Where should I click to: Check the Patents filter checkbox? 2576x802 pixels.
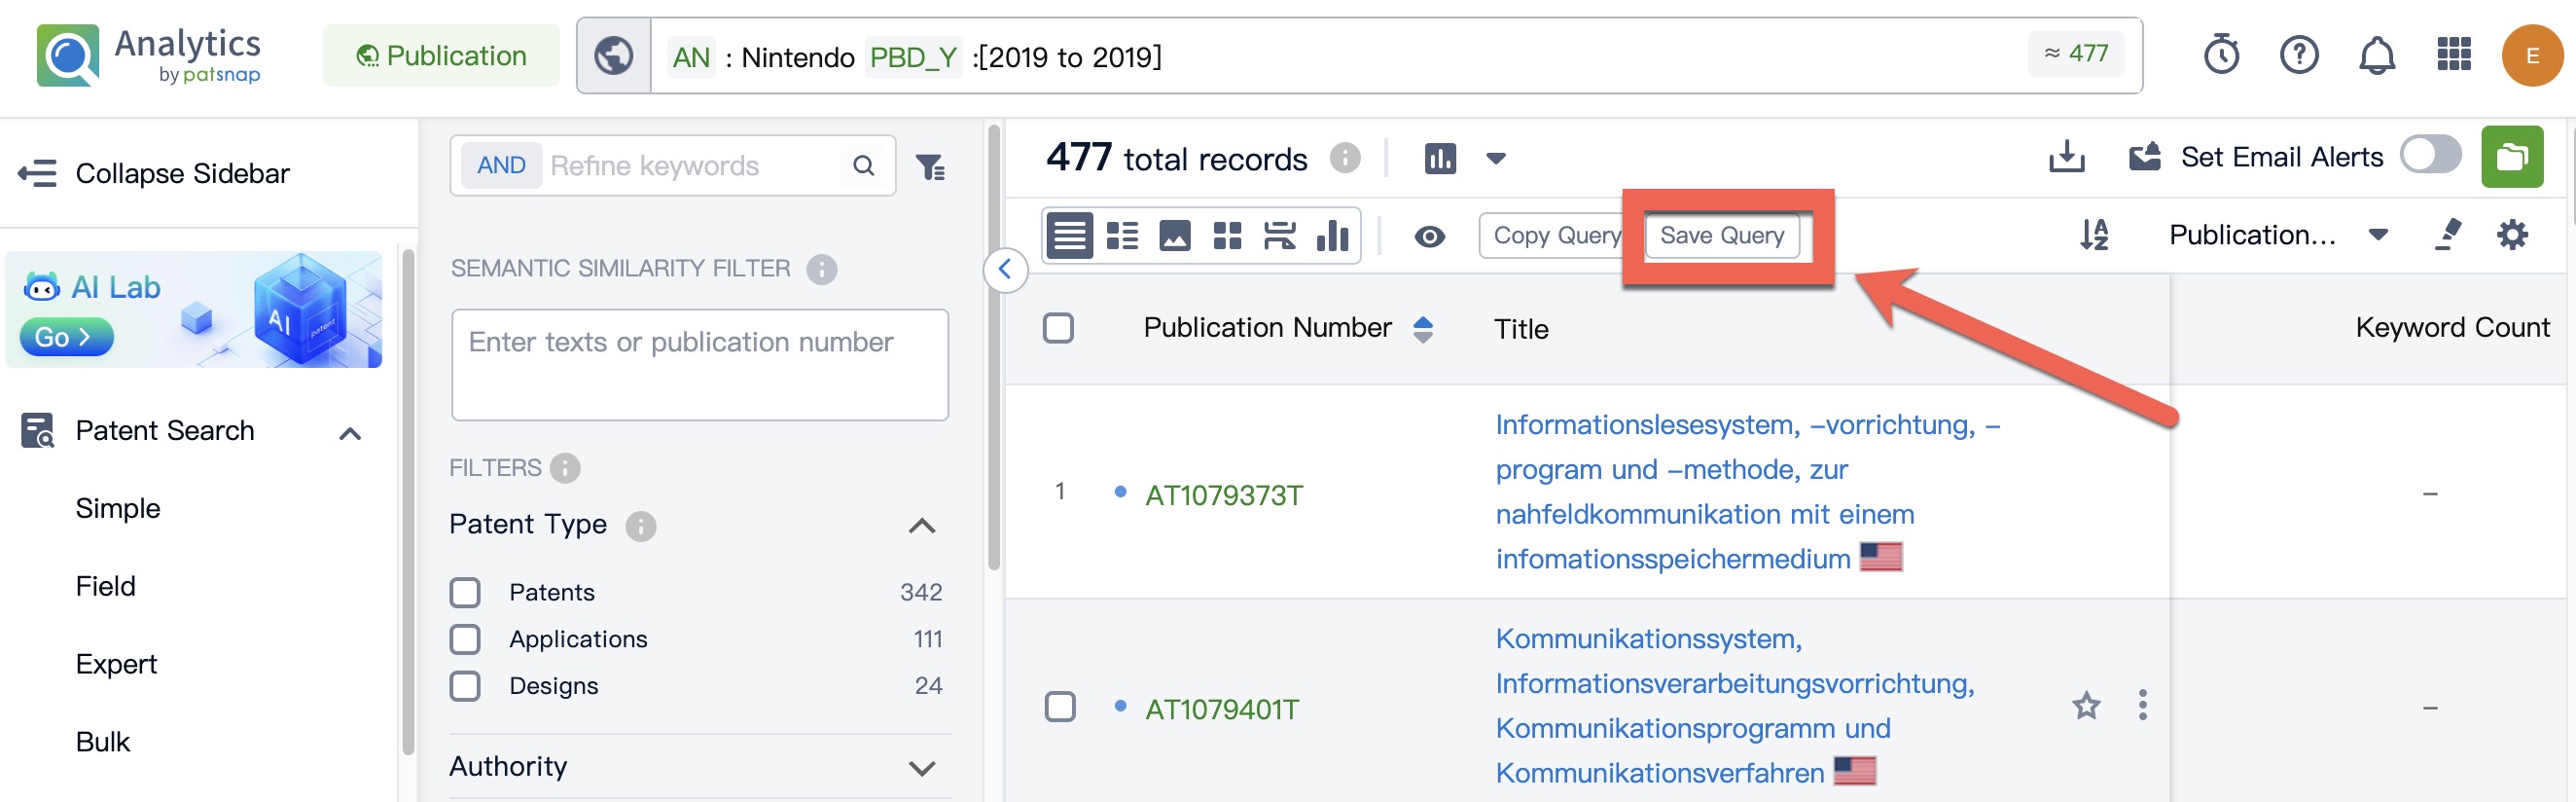click(x=465, y=592)
